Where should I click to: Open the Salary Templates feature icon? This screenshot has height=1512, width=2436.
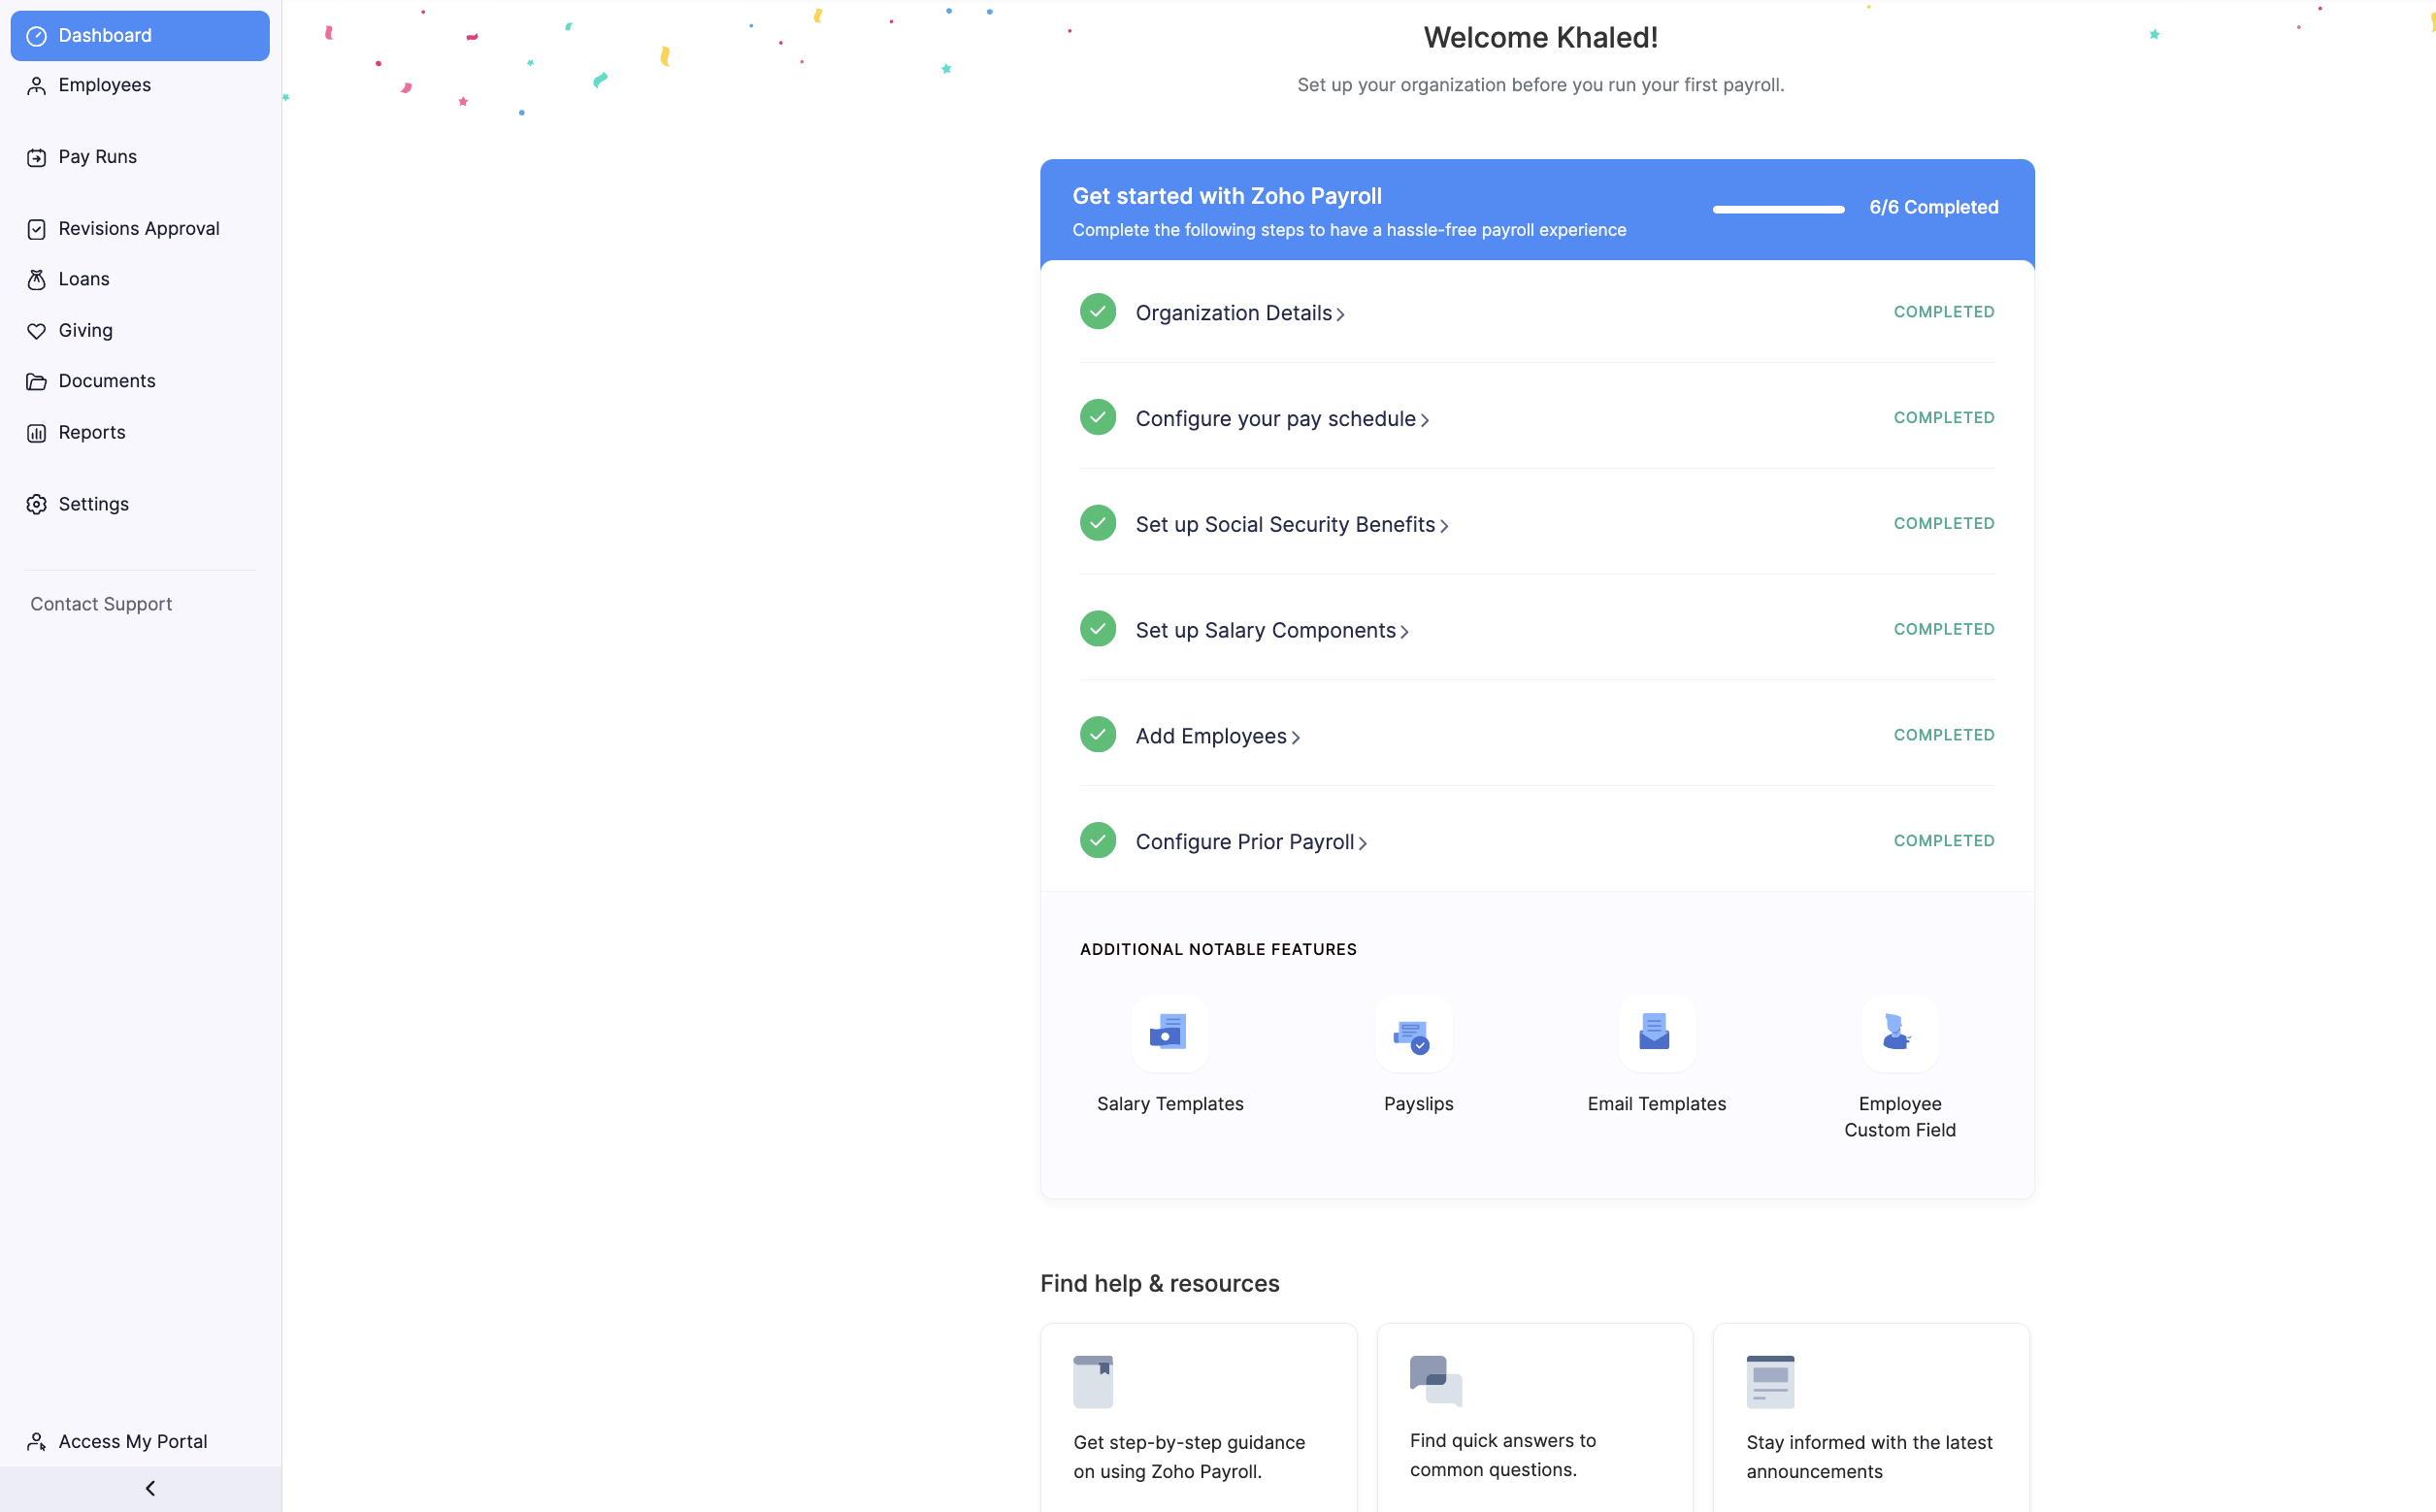pos(1169,1032)
